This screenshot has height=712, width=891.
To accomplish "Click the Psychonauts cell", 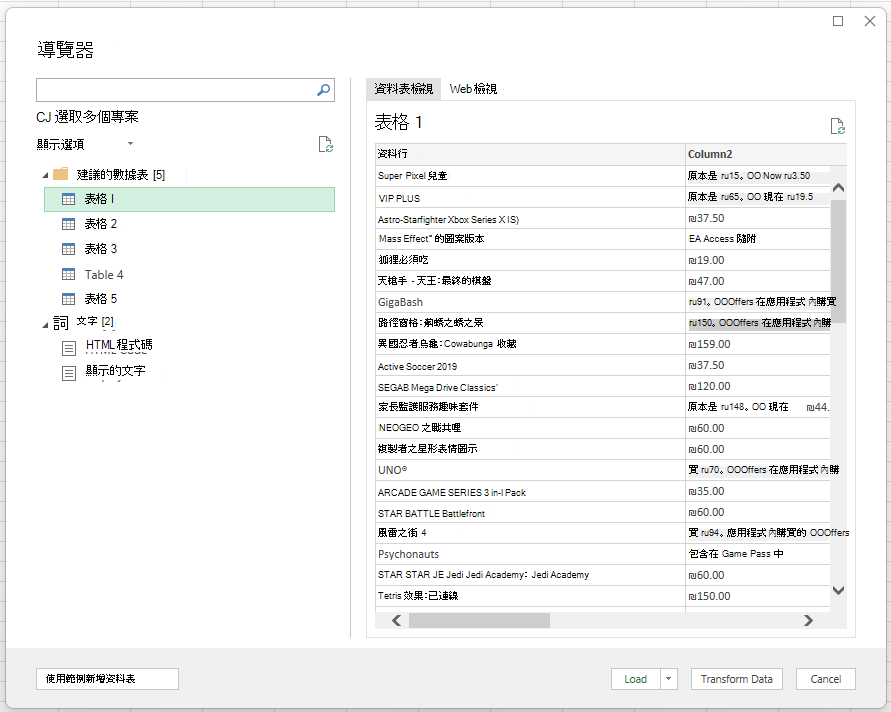I will click(530, 554).
